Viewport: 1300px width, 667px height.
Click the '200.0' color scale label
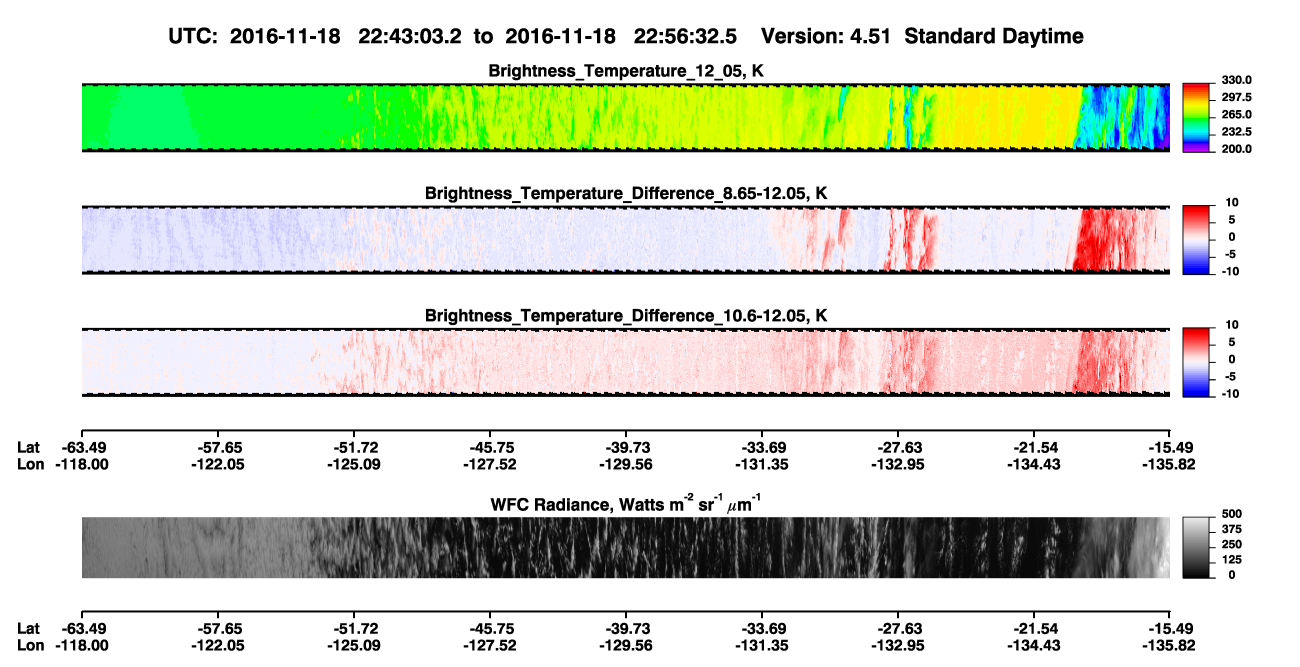coord(1236,148)
